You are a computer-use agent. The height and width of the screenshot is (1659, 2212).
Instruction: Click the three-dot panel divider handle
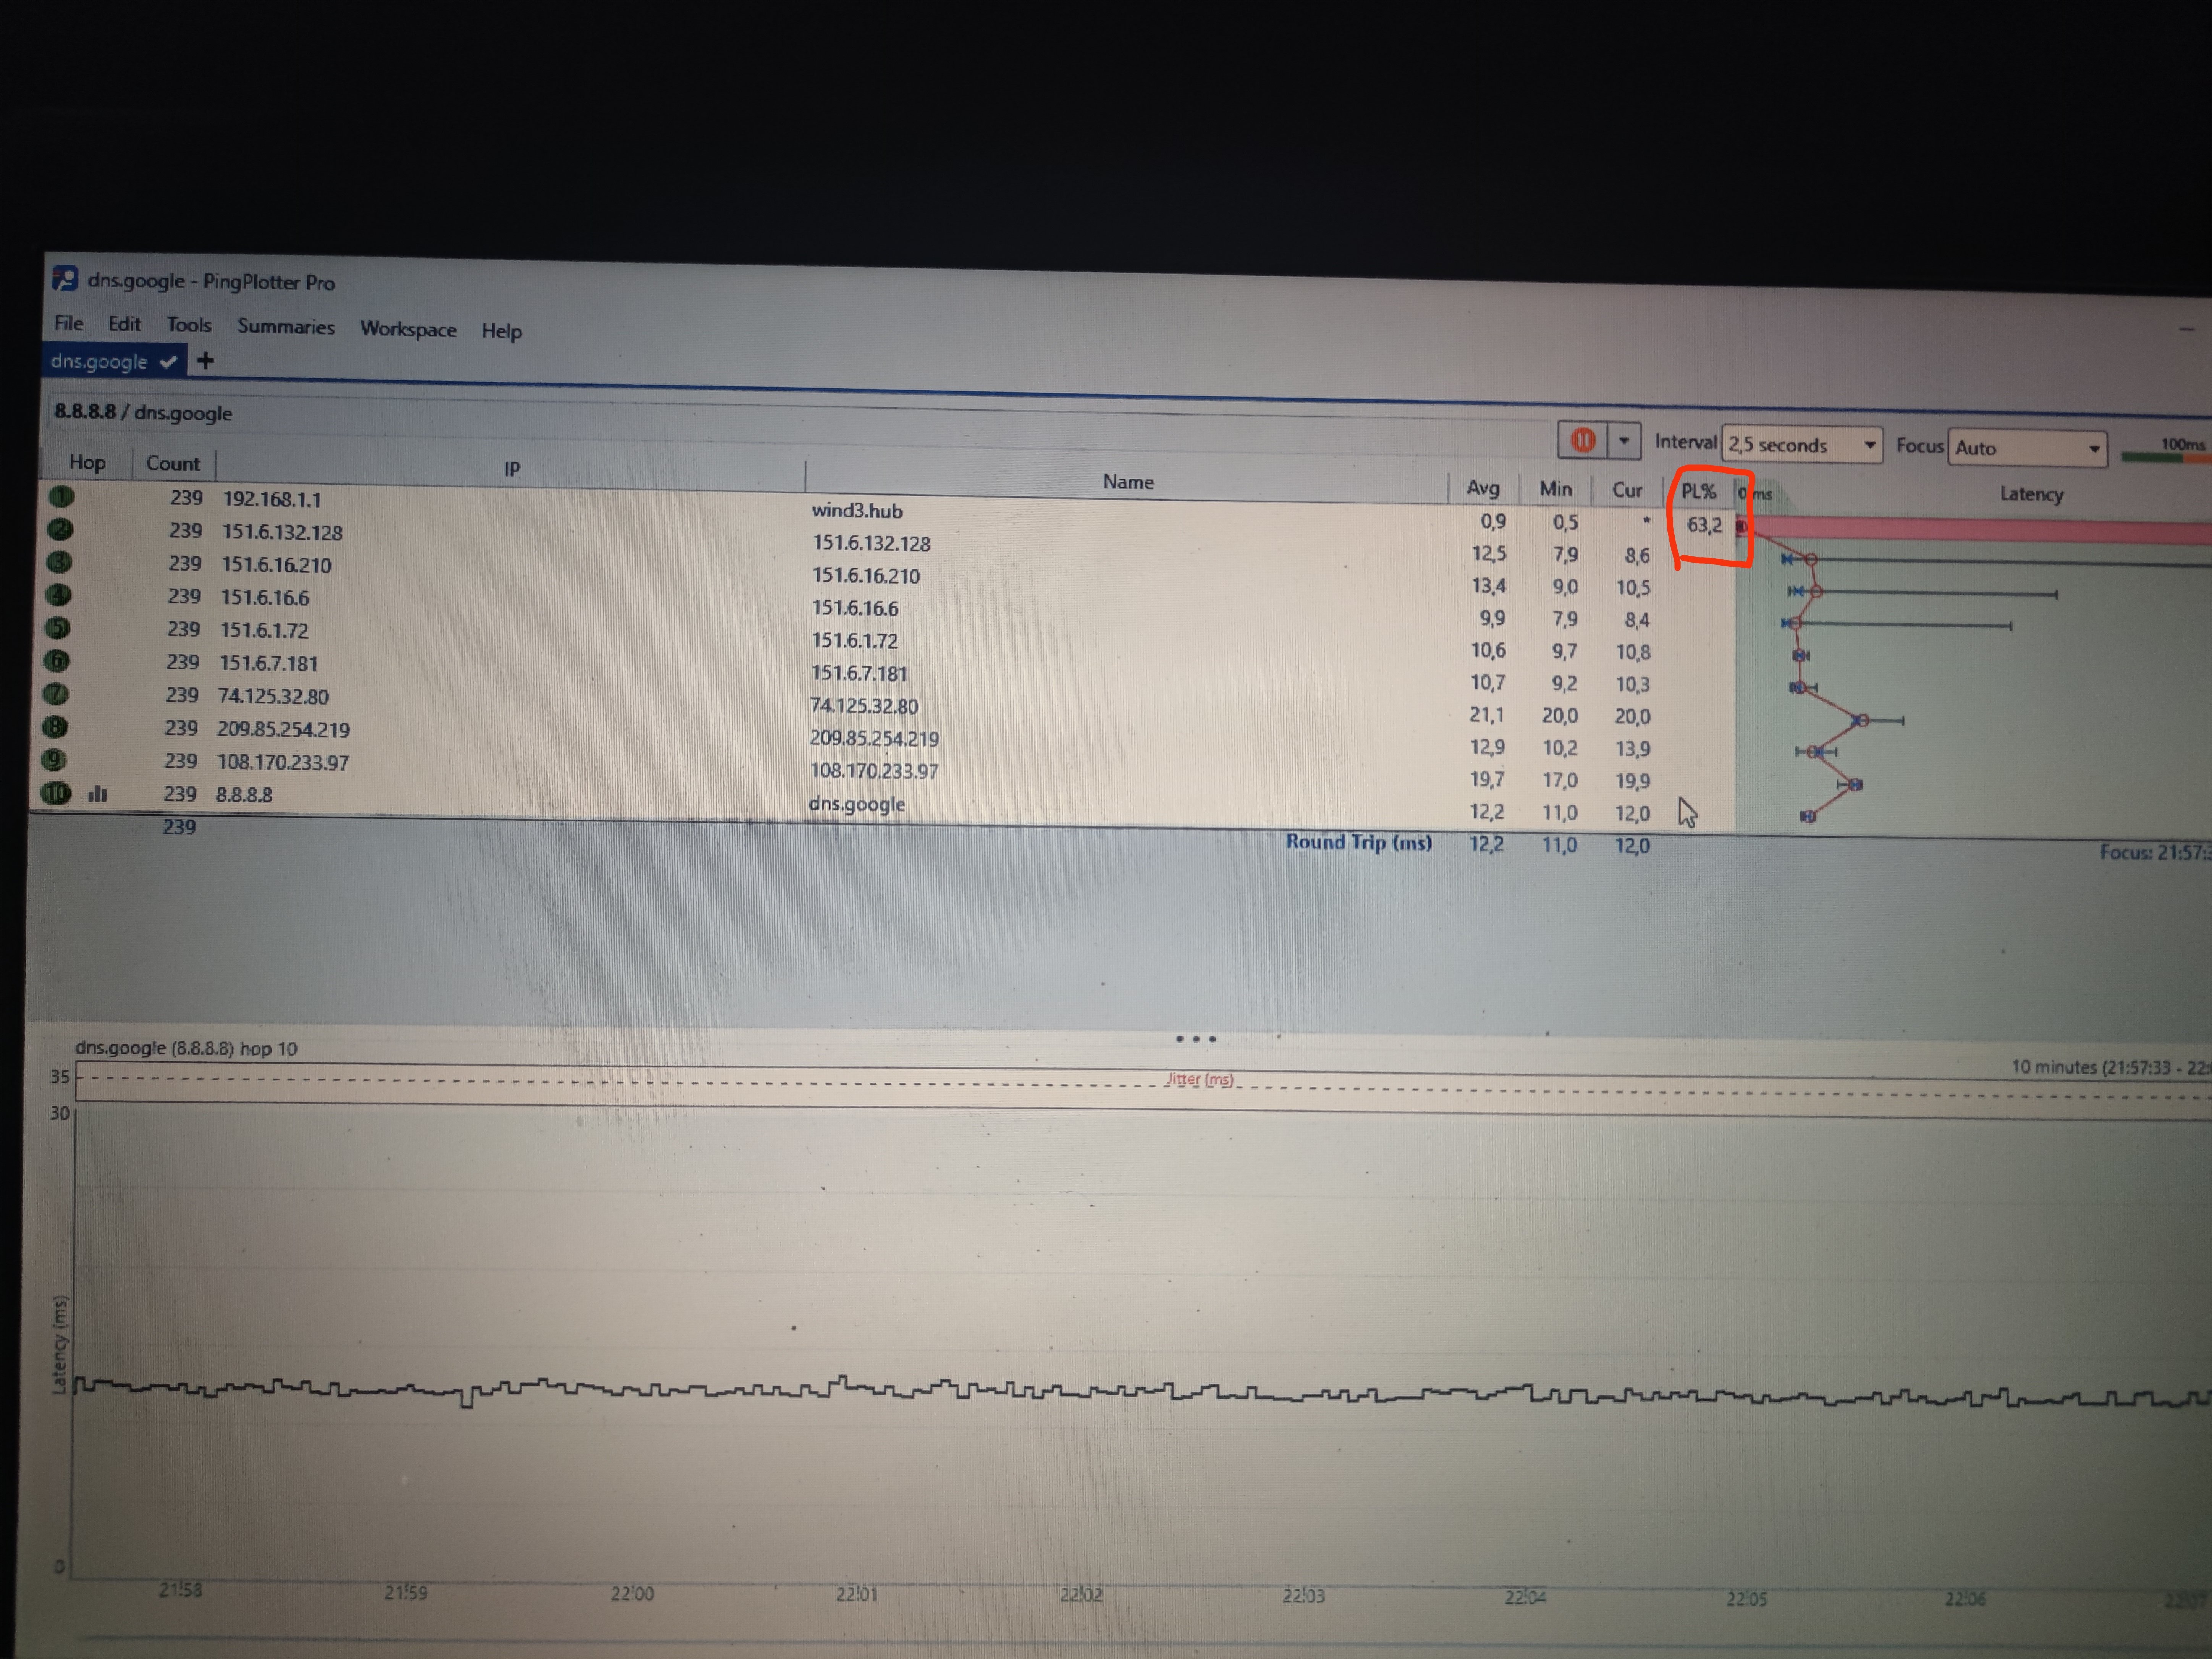(1196, 1039)
